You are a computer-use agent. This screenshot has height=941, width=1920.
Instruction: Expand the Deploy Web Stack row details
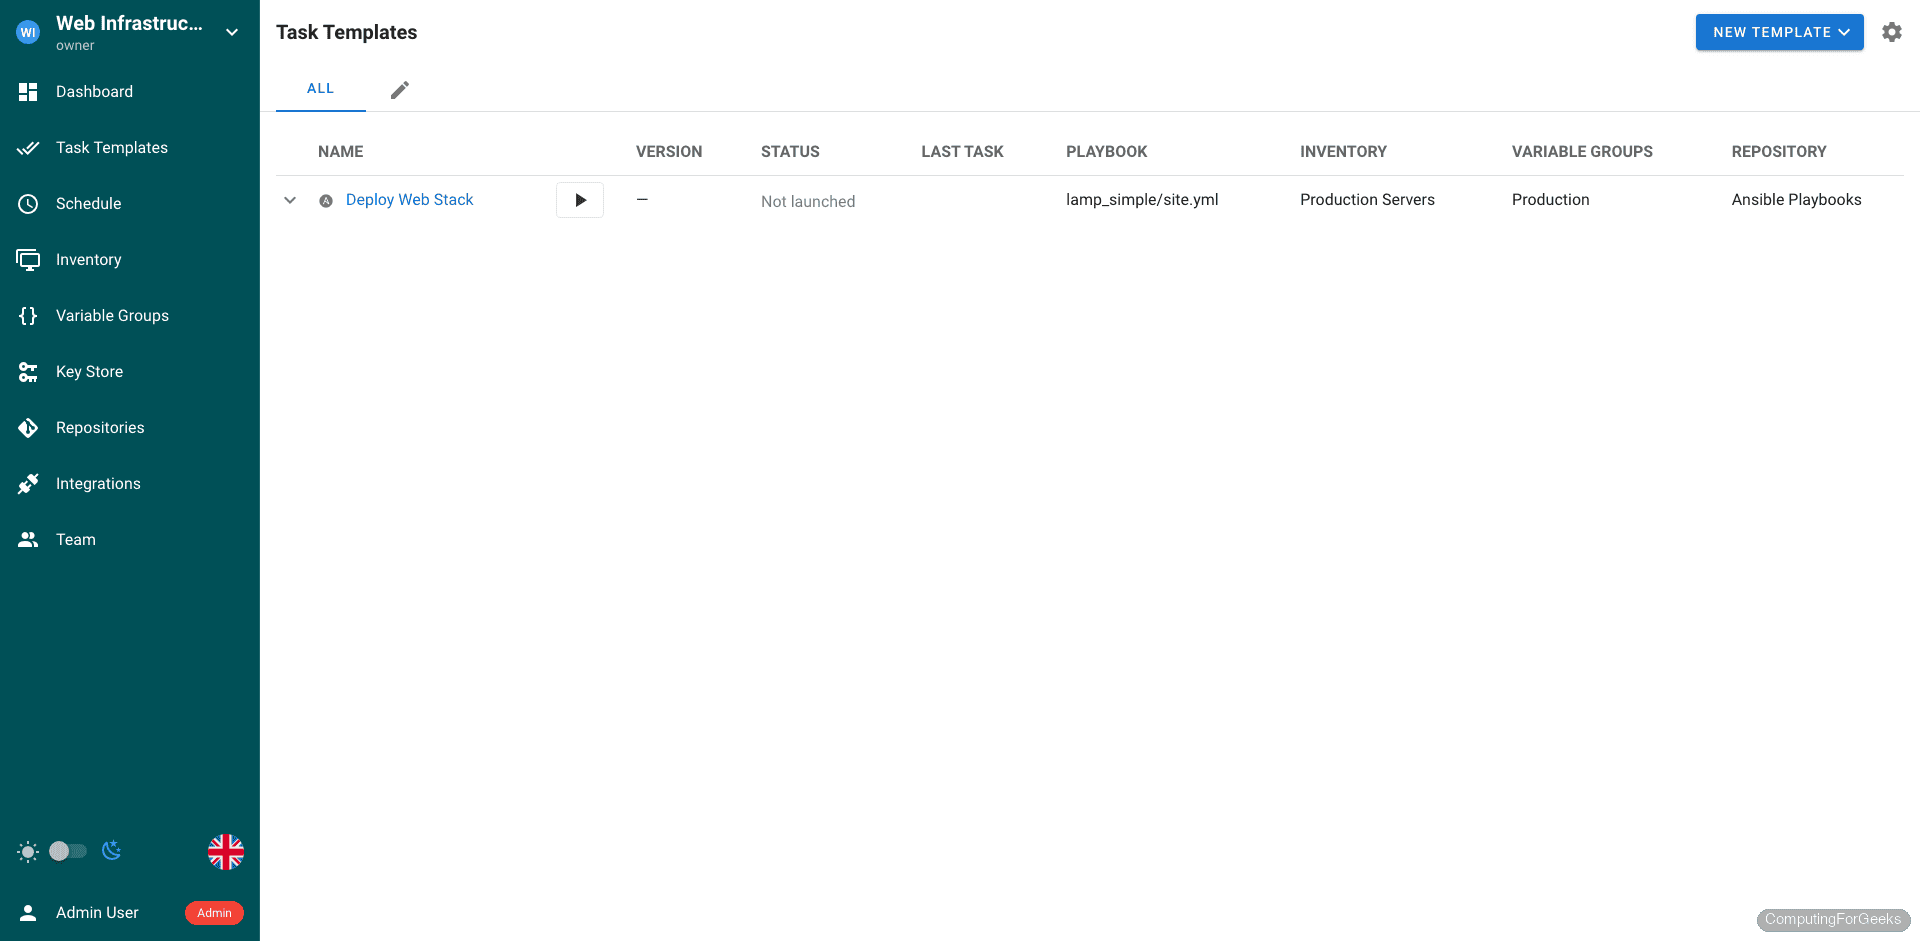tap(290, 200)
